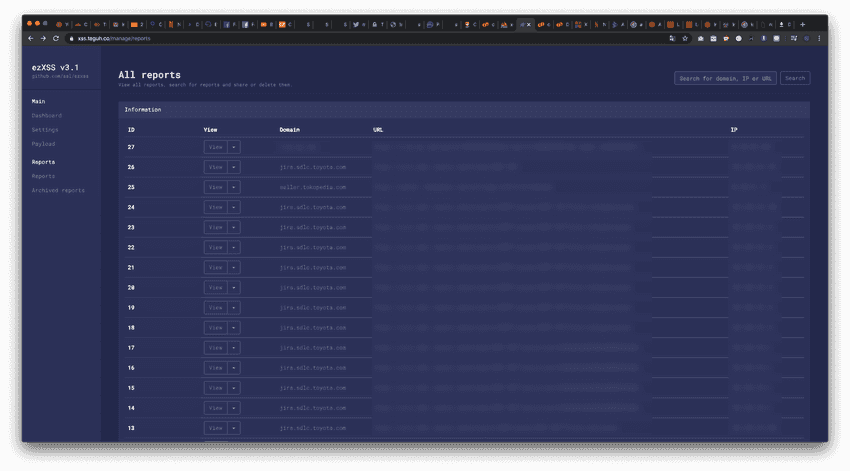Click the browser back arrow

click(x=30, y=38)
